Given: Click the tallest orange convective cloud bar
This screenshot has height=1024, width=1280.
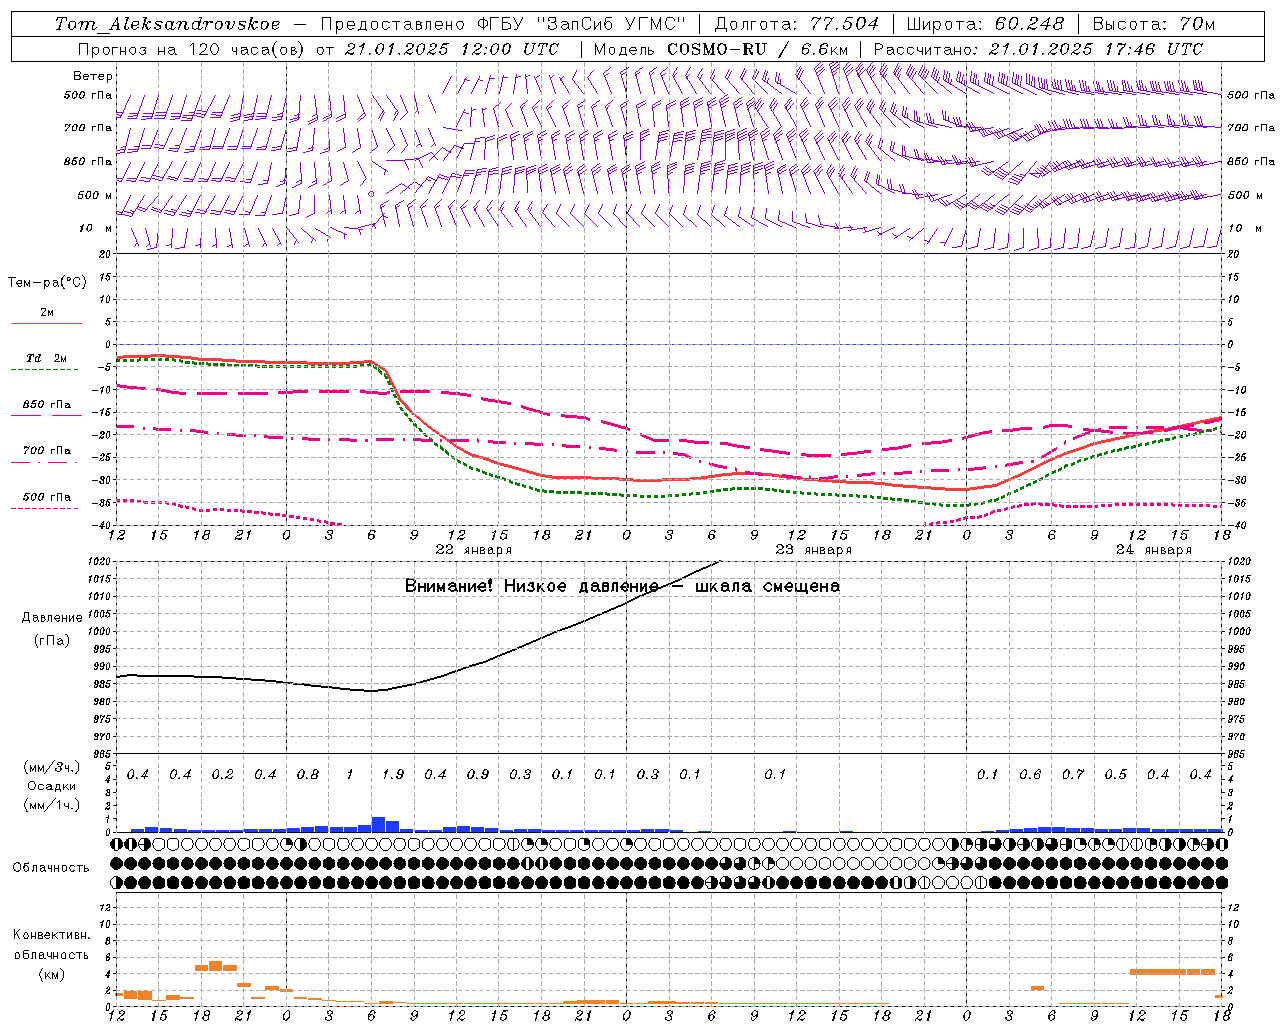Looking at the screenshot, I should pyautogui.click(x=215, y=966).
